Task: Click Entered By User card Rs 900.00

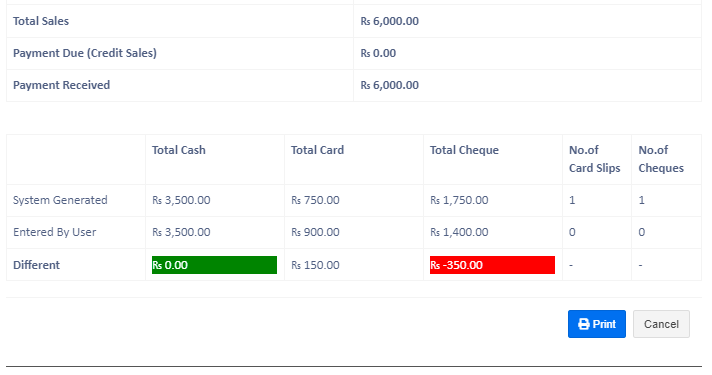Action: pos(315,232)
